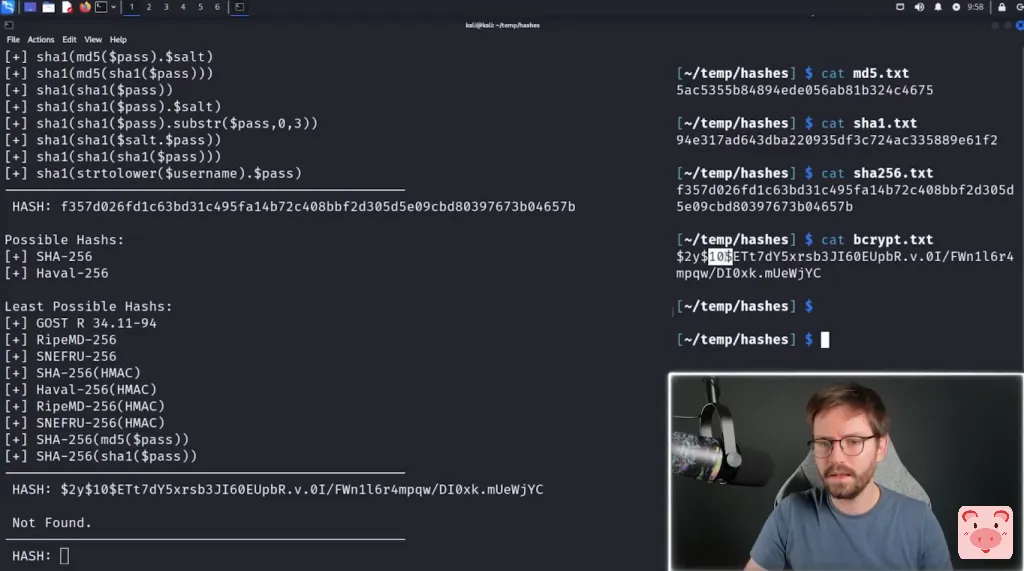Switch to workspace 4
The image size is (1024, 571).
[183, 7]
